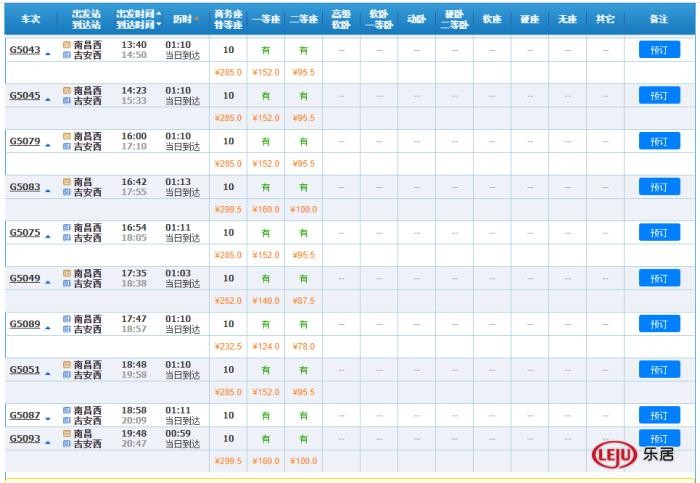Screen dimensions: 700x483
Task: Toggle the arrow beside train G5089
Action: (x=47, y=325)
